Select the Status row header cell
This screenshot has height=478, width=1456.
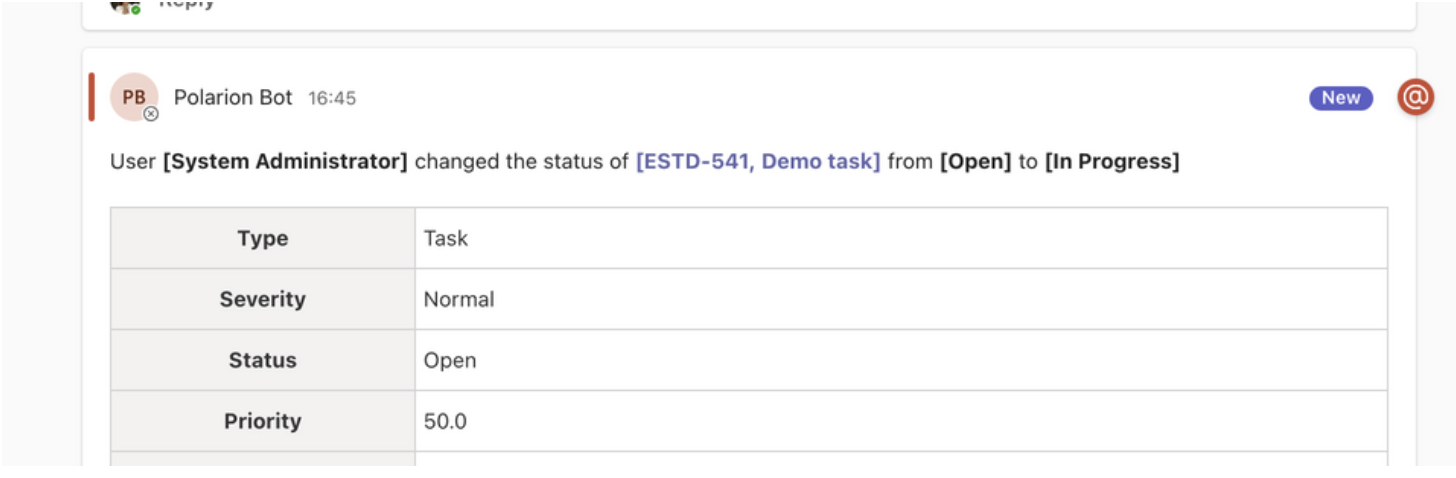(263, 360)
